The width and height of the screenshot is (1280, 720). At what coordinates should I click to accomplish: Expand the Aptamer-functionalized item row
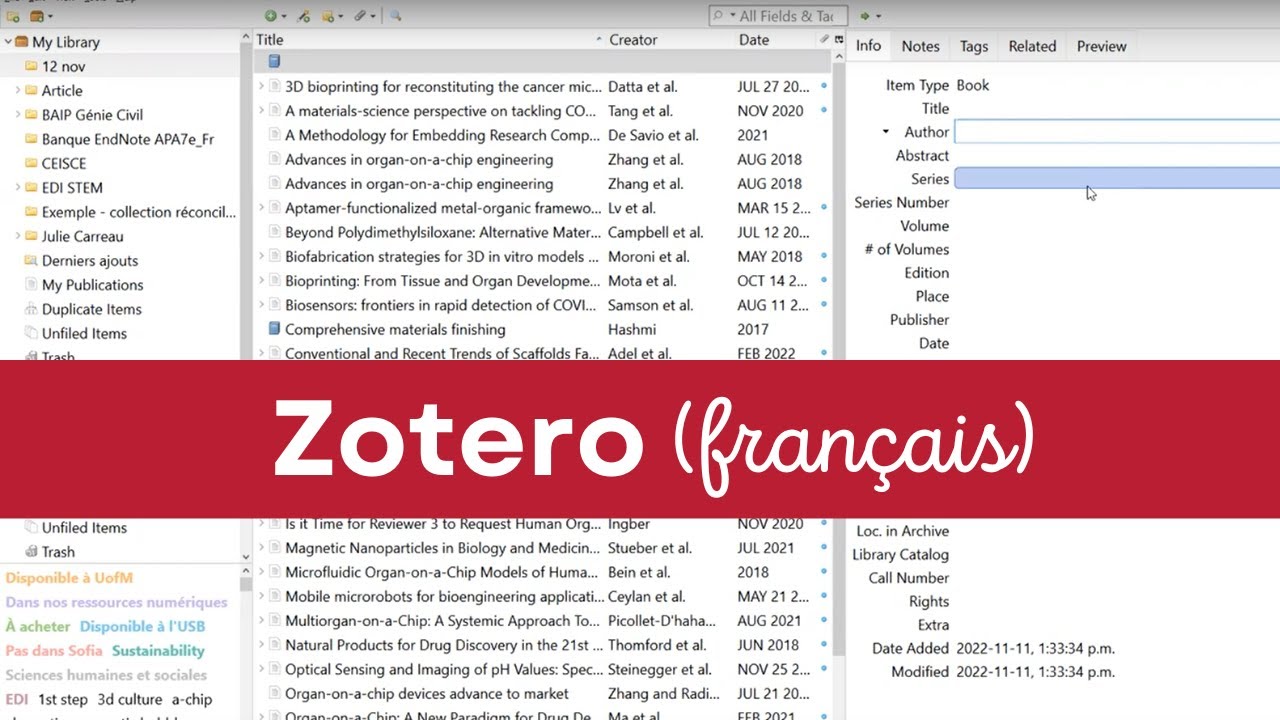[261, 208]
